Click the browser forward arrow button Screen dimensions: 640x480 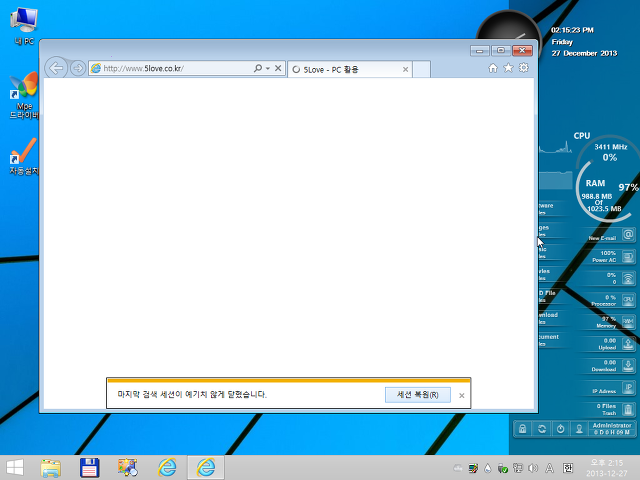pos(78,68)
